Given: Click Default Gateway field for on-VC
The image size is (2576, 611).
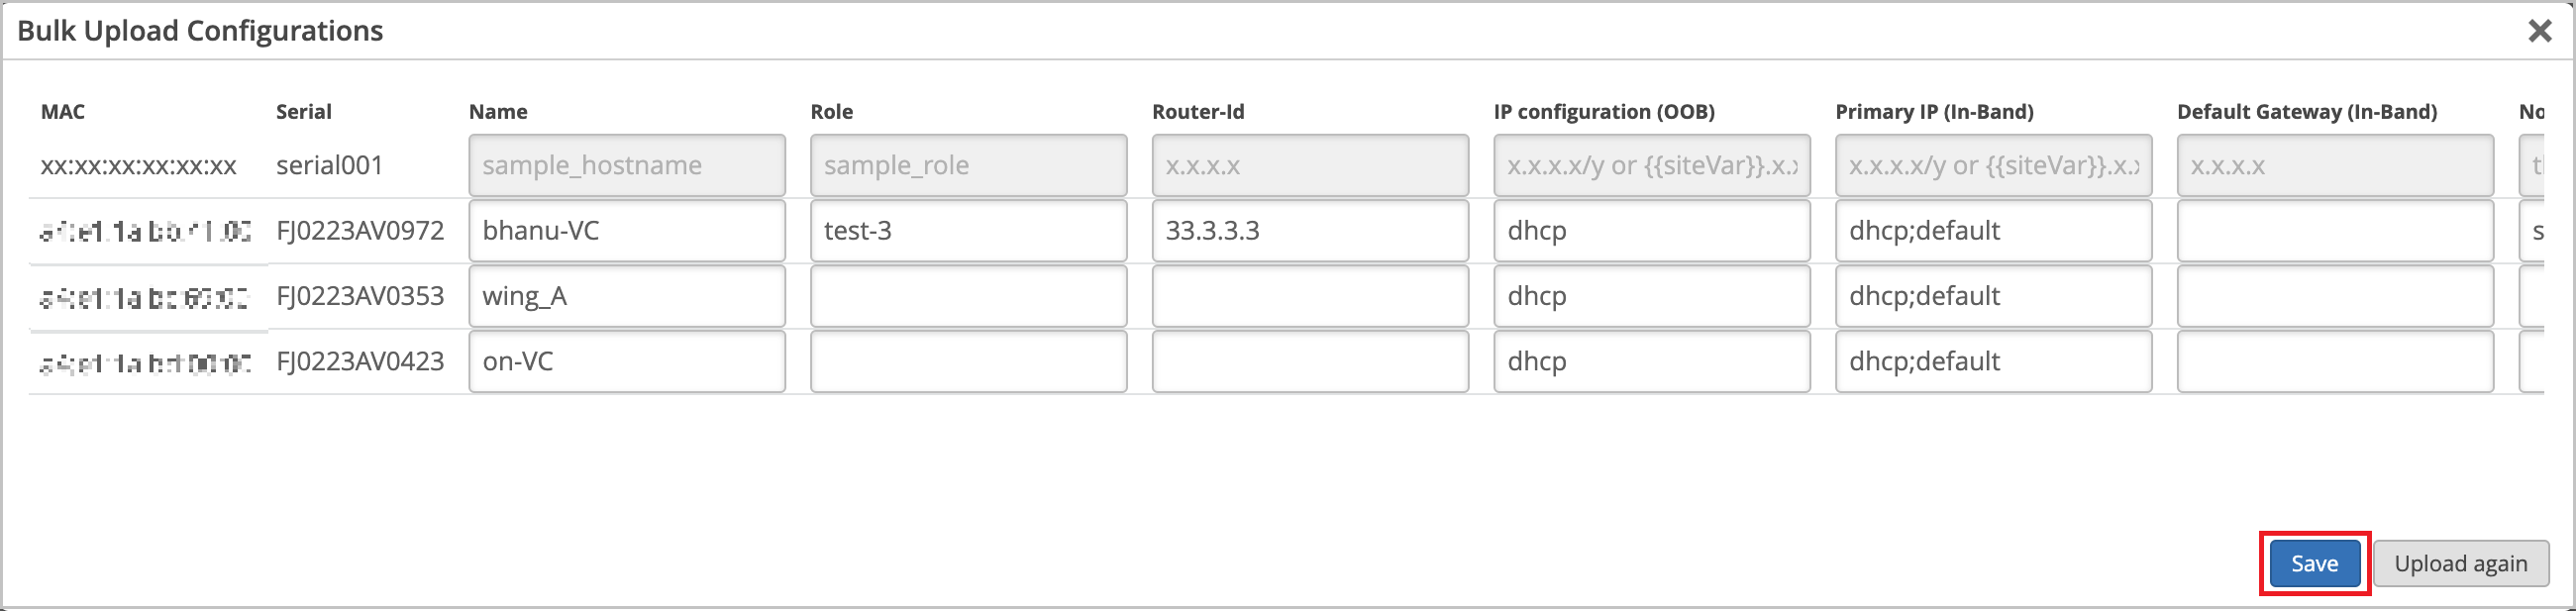Looking at the screenshot, I should pos(2335,361).
